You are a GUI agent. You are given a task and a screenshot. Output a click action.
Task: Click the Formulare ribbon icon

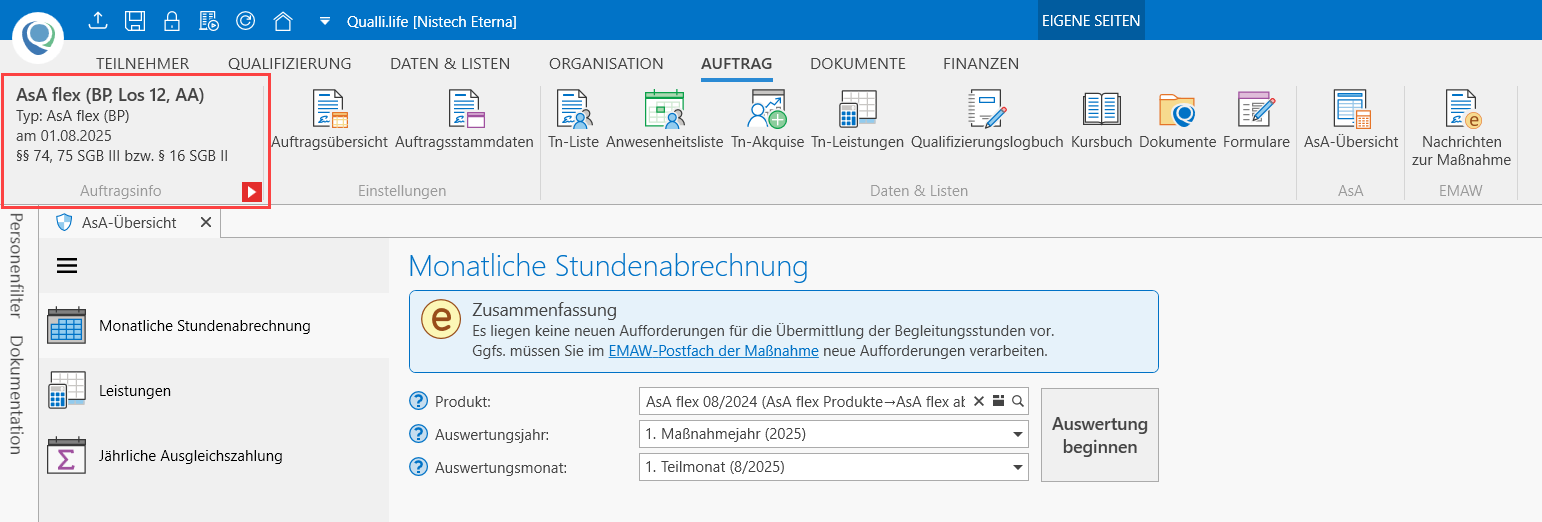pyautogui.click(x=1256, y=119)
